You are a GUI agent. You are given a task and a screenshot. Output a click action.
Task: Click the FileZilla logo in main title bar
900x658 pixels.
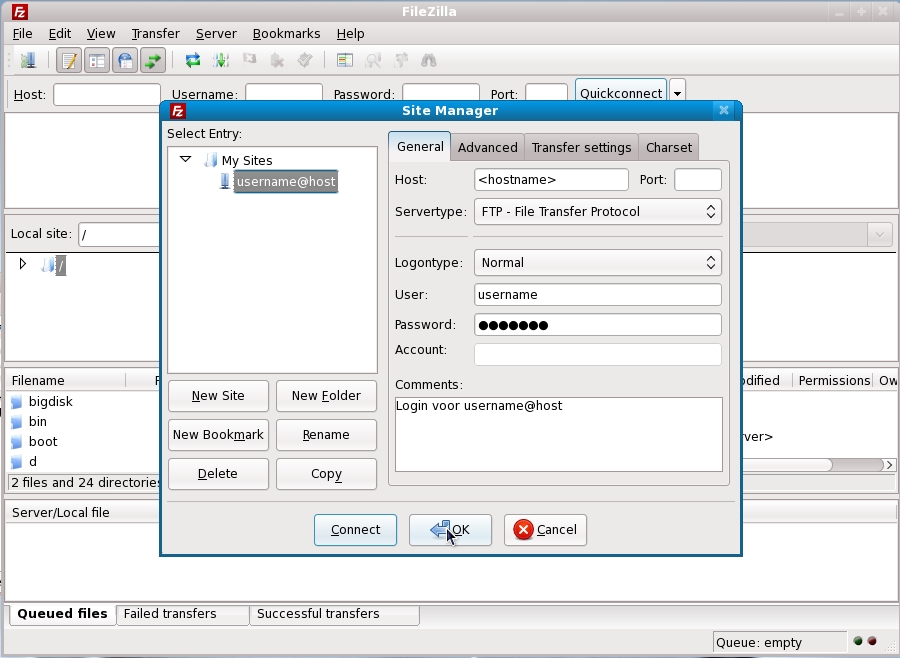[20, 12]
